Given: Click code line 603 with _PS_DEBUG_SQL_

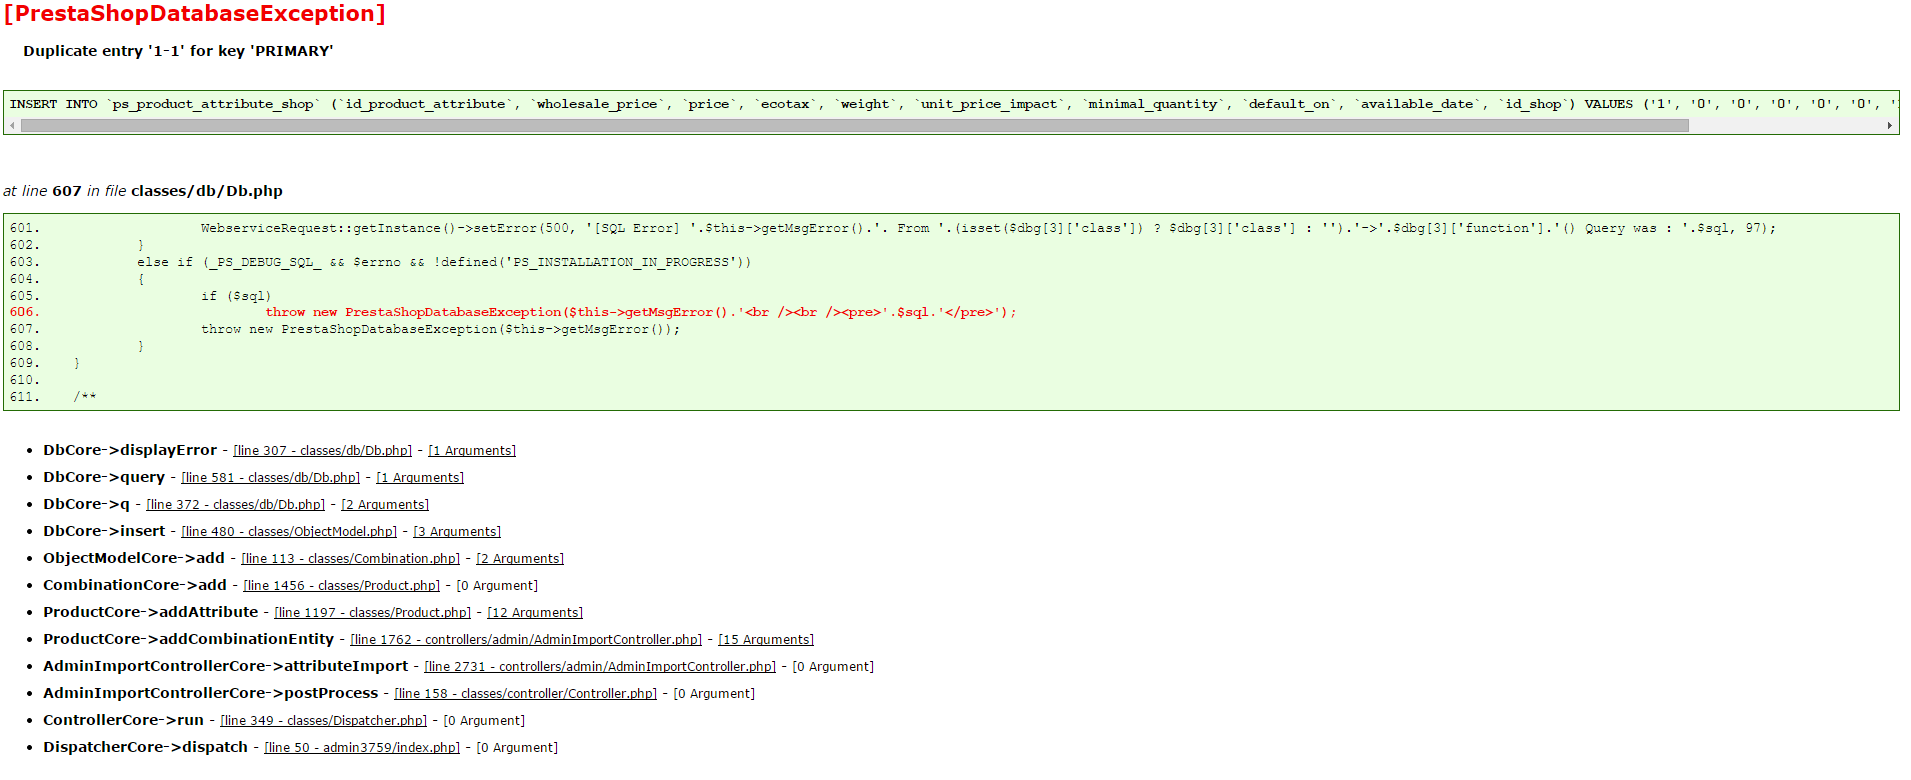Looking at the screenshot, I should point(444,263).
